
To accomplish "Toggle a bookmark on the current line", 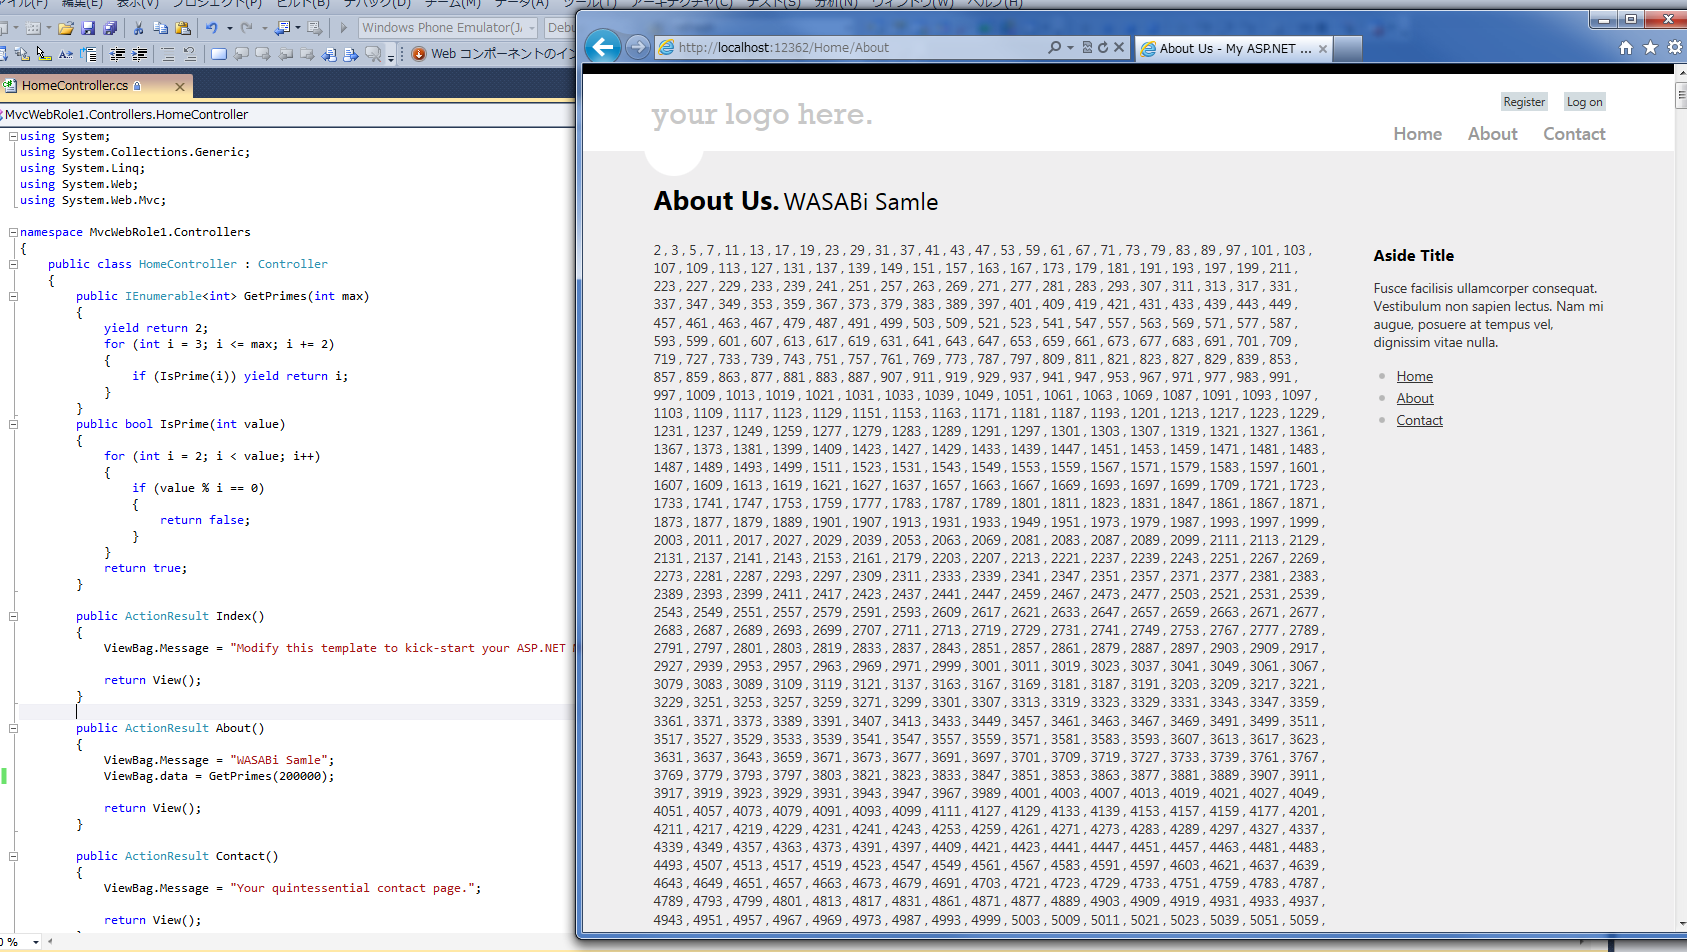I will (219, 54).
